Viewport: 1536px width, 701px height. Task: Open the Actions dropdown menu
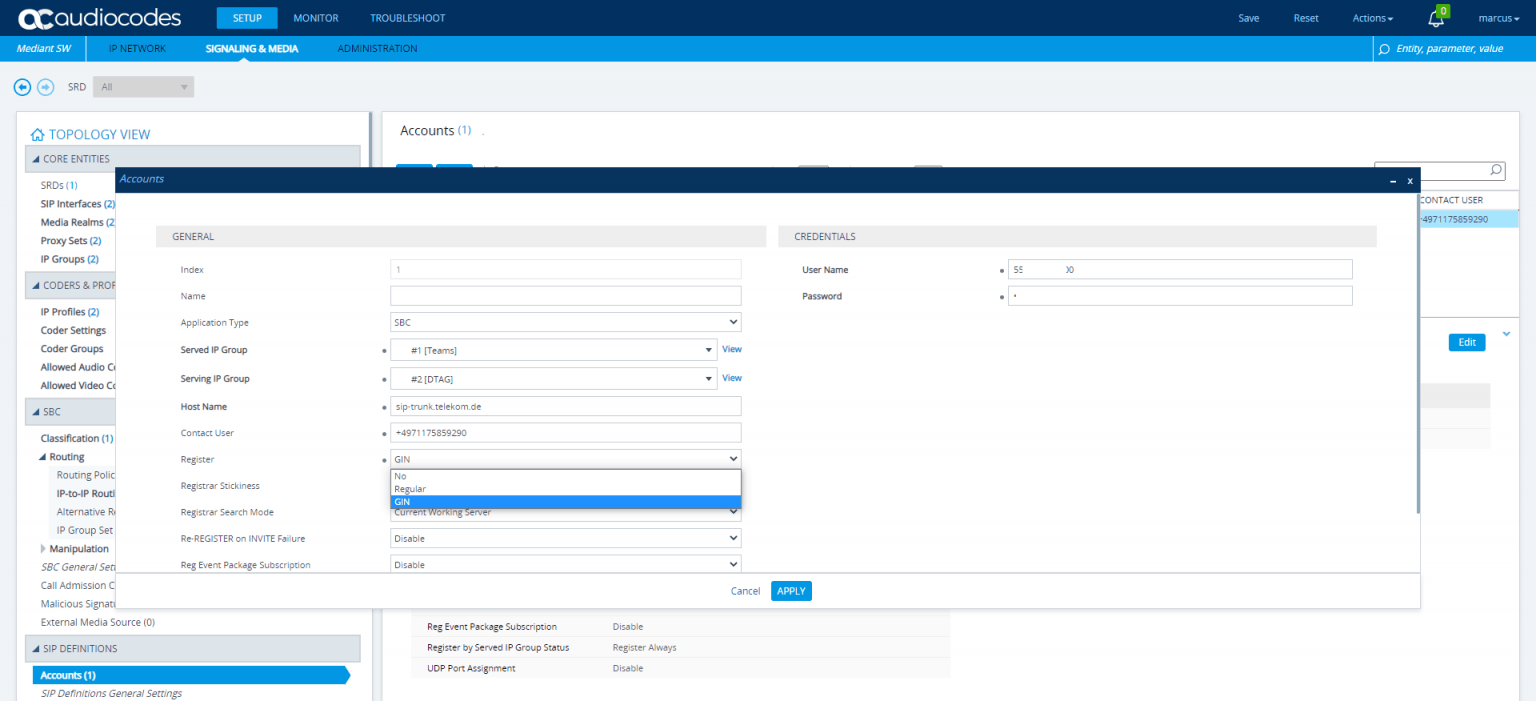(x=1372, y=17)
